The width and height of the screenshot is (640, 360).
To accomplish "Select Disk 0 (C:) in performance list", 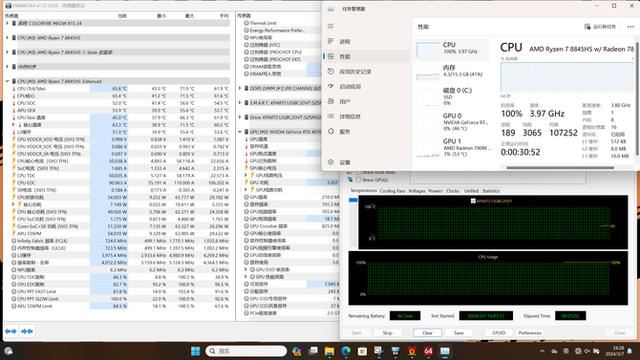I will tap(453, 96).
